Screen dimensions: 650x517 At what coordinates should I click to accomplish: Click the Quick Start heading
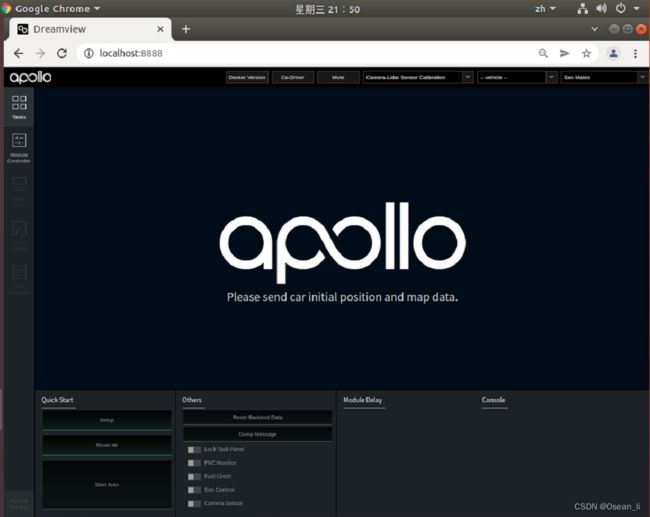pos(57,400)
